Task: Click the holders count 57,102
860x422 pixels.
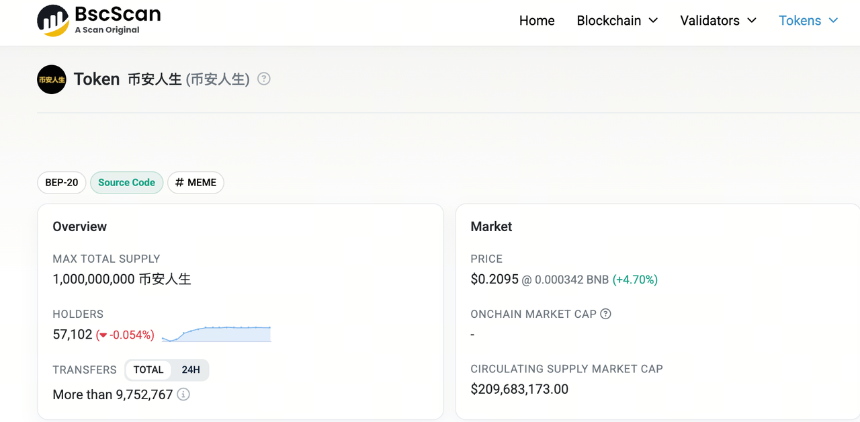Action: [72, 334]
